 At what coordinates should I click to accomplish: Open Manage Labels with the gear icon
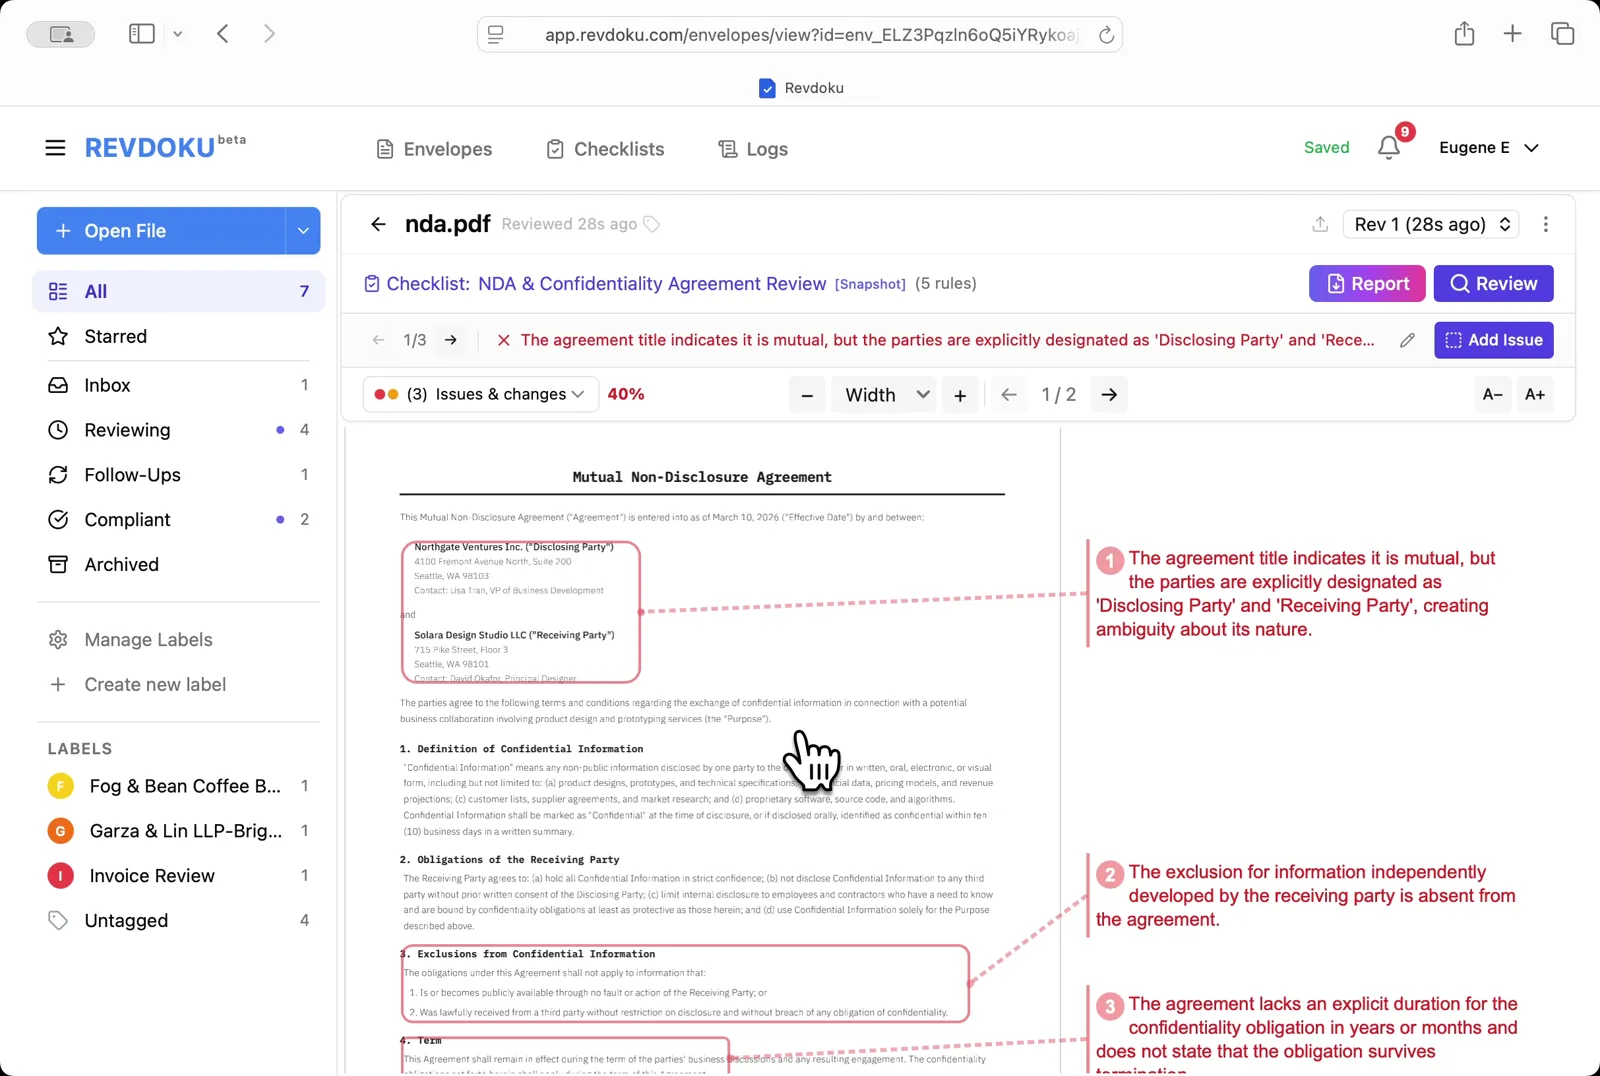[x=59, y=639]
